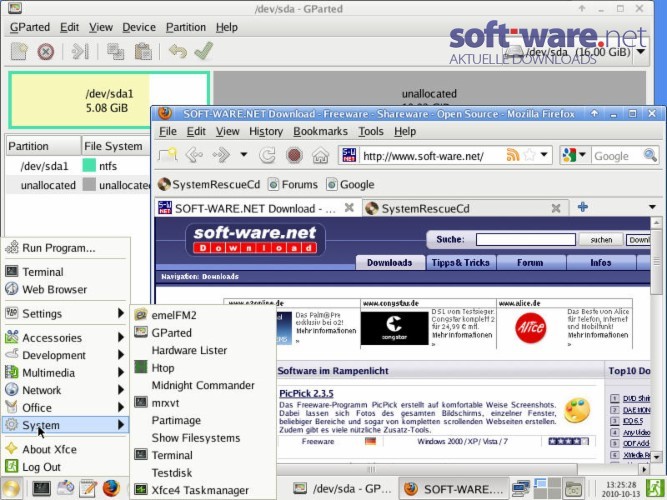
Task: Launch terminal icon on bottom panel
Action: click(41, 489)
